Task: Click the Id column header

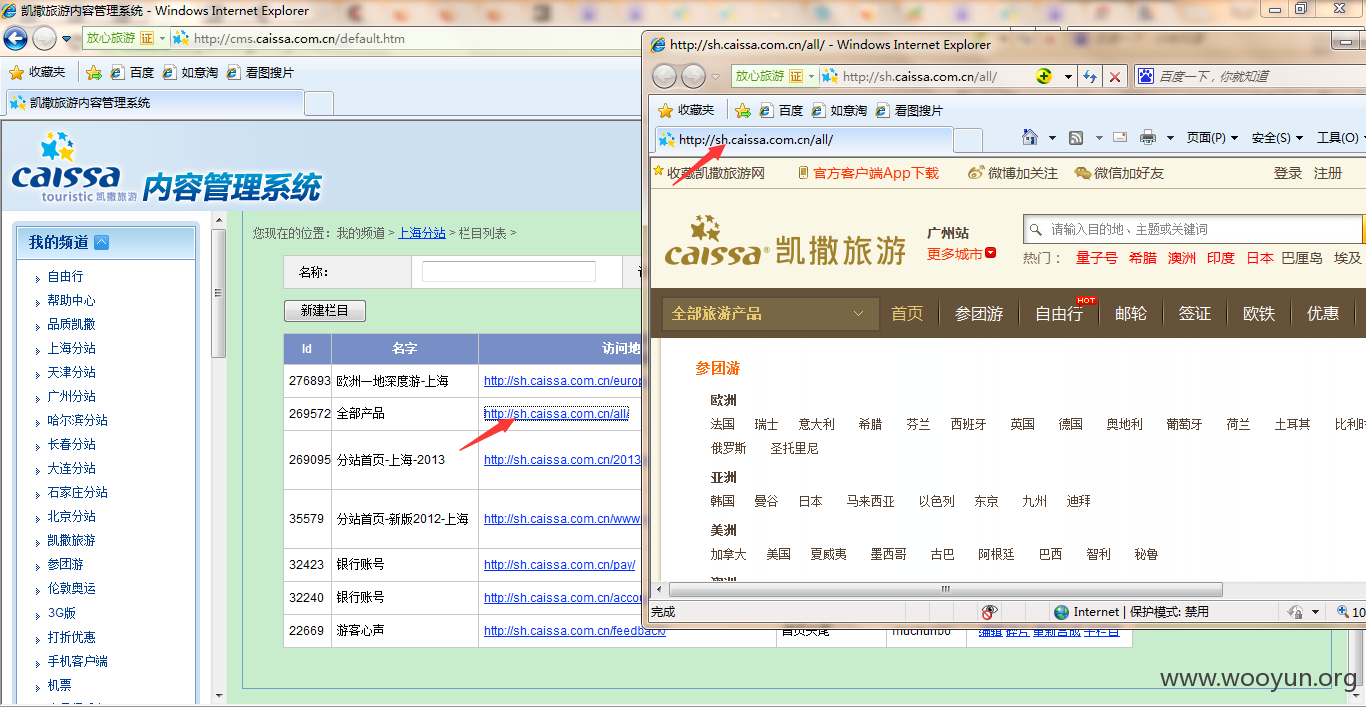Action: [307, 349]
